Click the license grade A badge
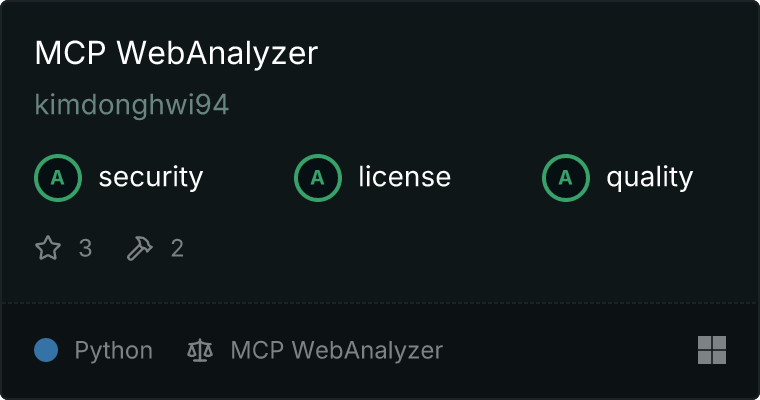760x400 pixels. (x=317, y=178)
